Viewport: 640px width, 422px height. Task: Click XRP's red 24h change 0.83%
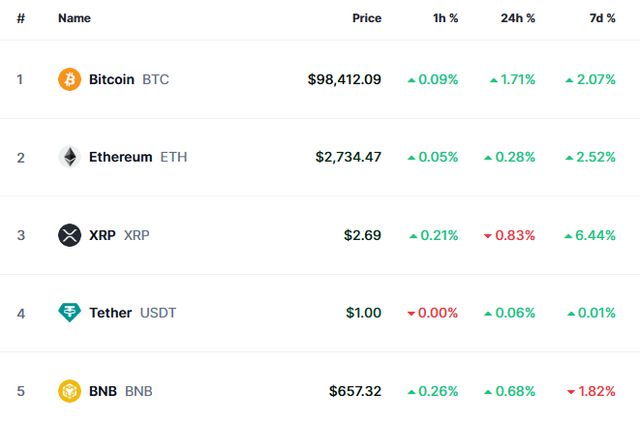(x=510, y=235)
